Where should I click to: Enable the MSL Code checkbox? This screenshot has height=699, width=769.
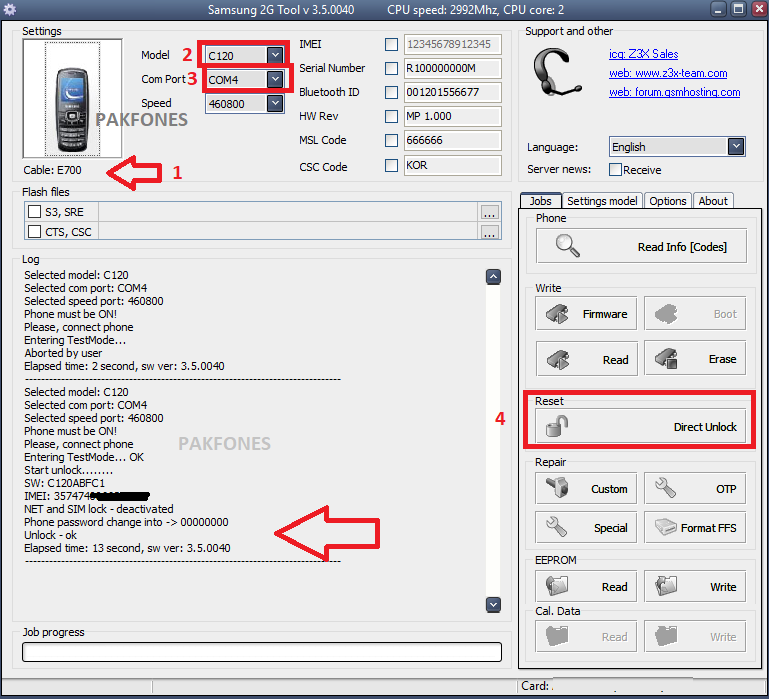coord(391,140)
